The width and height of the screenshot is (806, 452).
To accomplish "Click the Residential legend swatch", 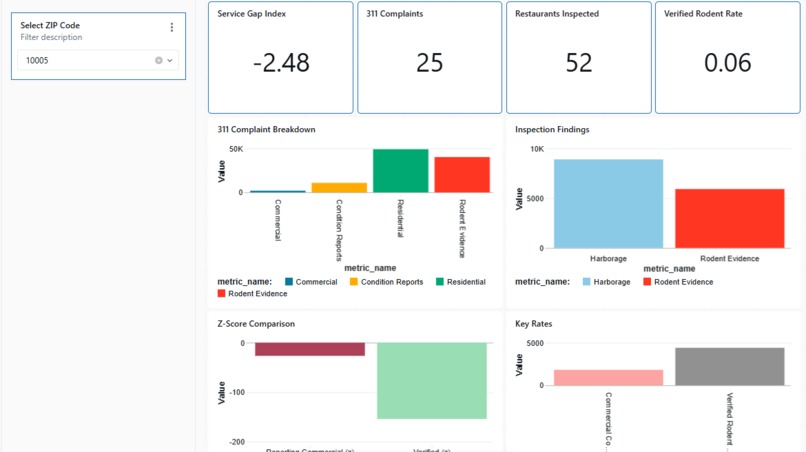I will click(x=439, y=282).
